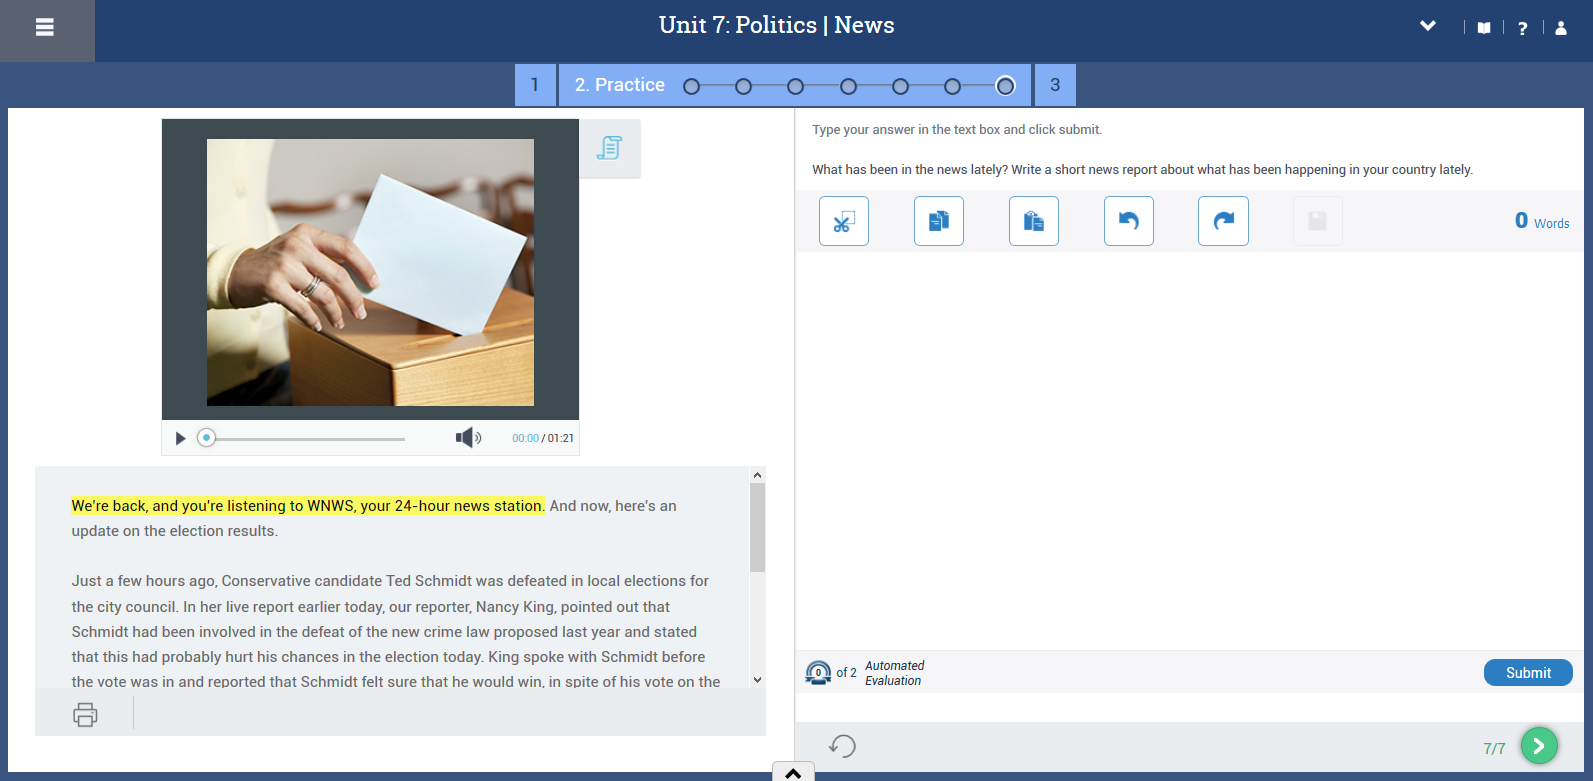The height and width of the screenshot is (781, 1593).
Task: Open the help question mark
Action: point(1522,28)
